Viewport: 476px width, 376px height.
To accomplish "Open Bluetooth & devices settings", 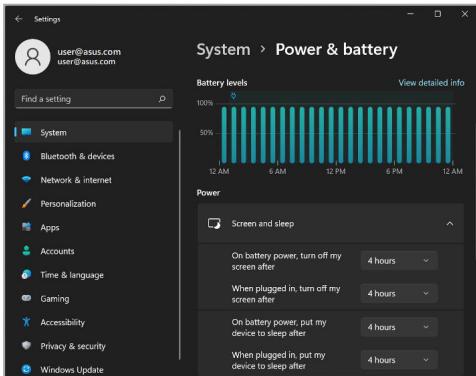I will click(94, 156).
